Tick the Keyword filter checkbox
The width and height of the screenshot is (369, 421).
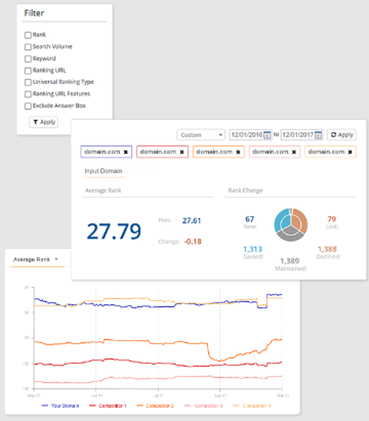click(x=28, y=59)
